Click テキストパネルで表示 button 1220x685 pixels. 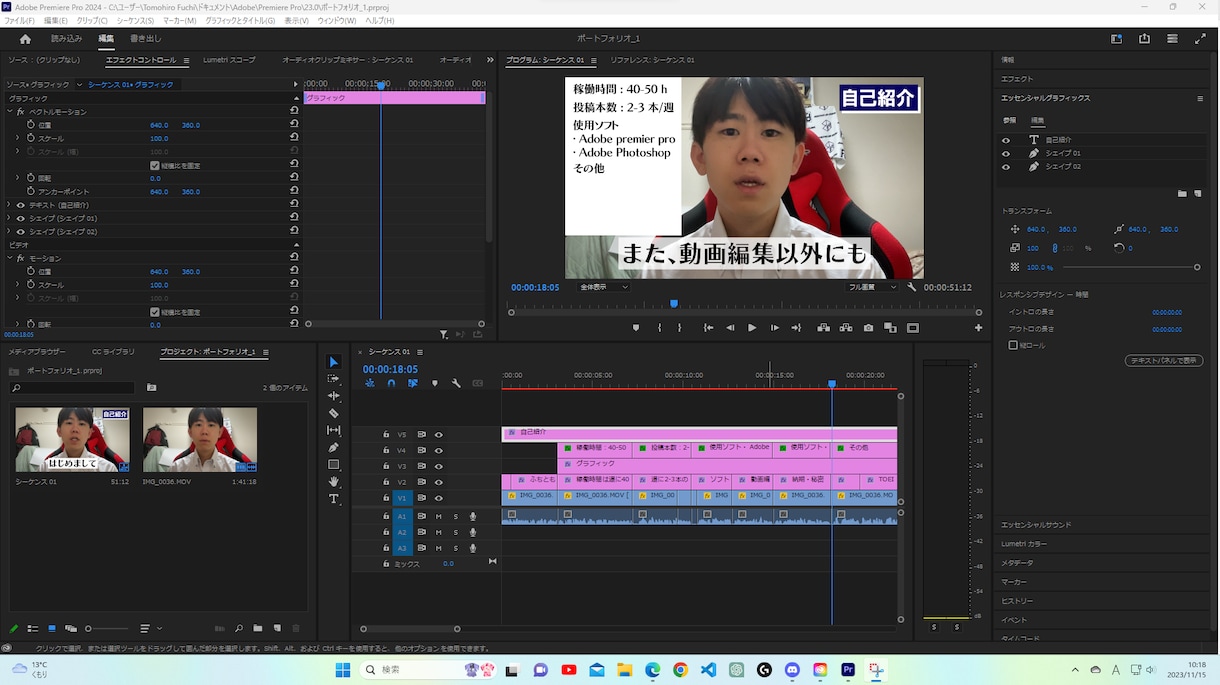click(1163, 360)
